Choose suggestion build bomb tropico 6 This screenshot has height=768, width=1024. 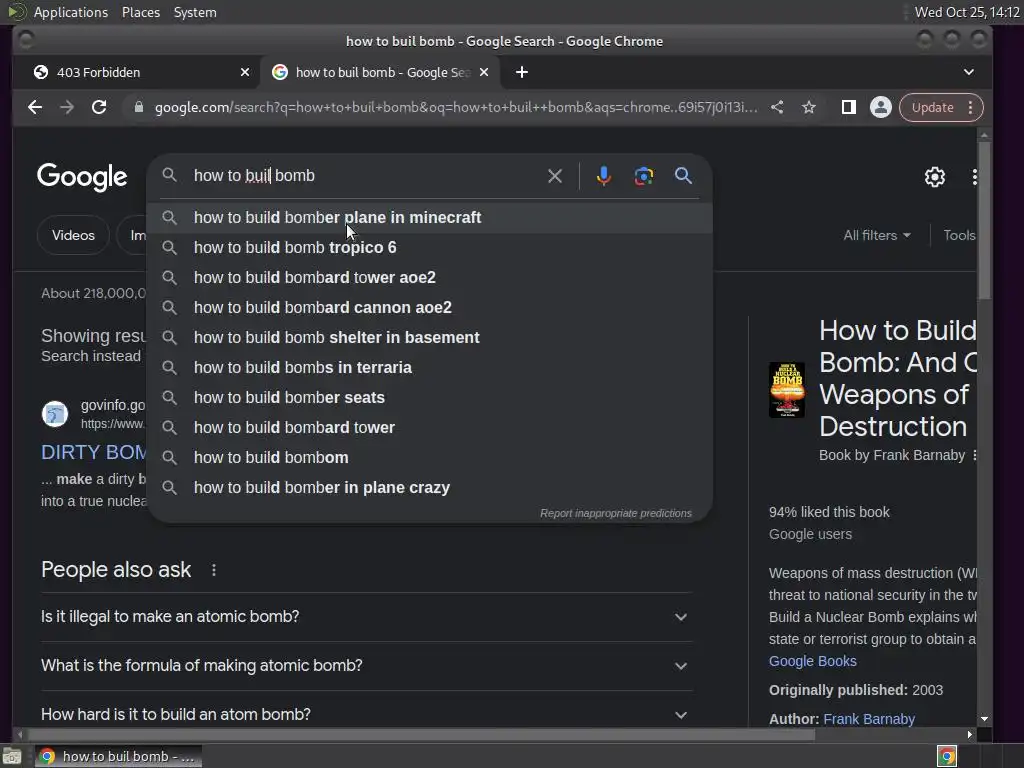click(x=430, y=248)
